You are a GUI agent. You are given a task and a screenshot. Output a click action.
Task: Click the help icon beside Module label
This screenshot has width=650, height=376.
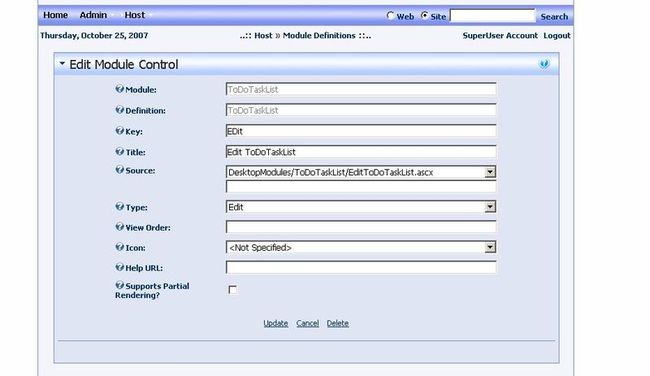pyautogui.click(x=119, y=89)
